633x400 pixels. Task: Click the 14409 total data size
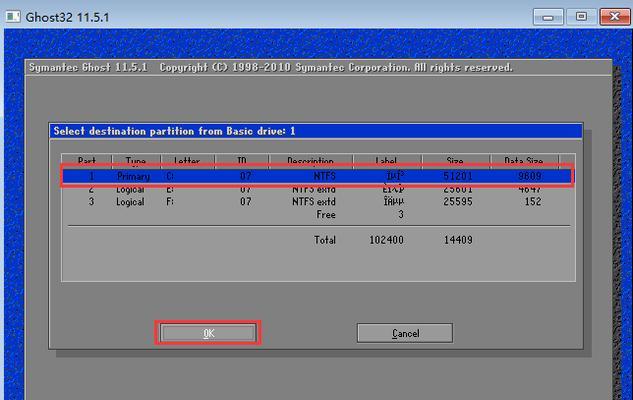458,240
